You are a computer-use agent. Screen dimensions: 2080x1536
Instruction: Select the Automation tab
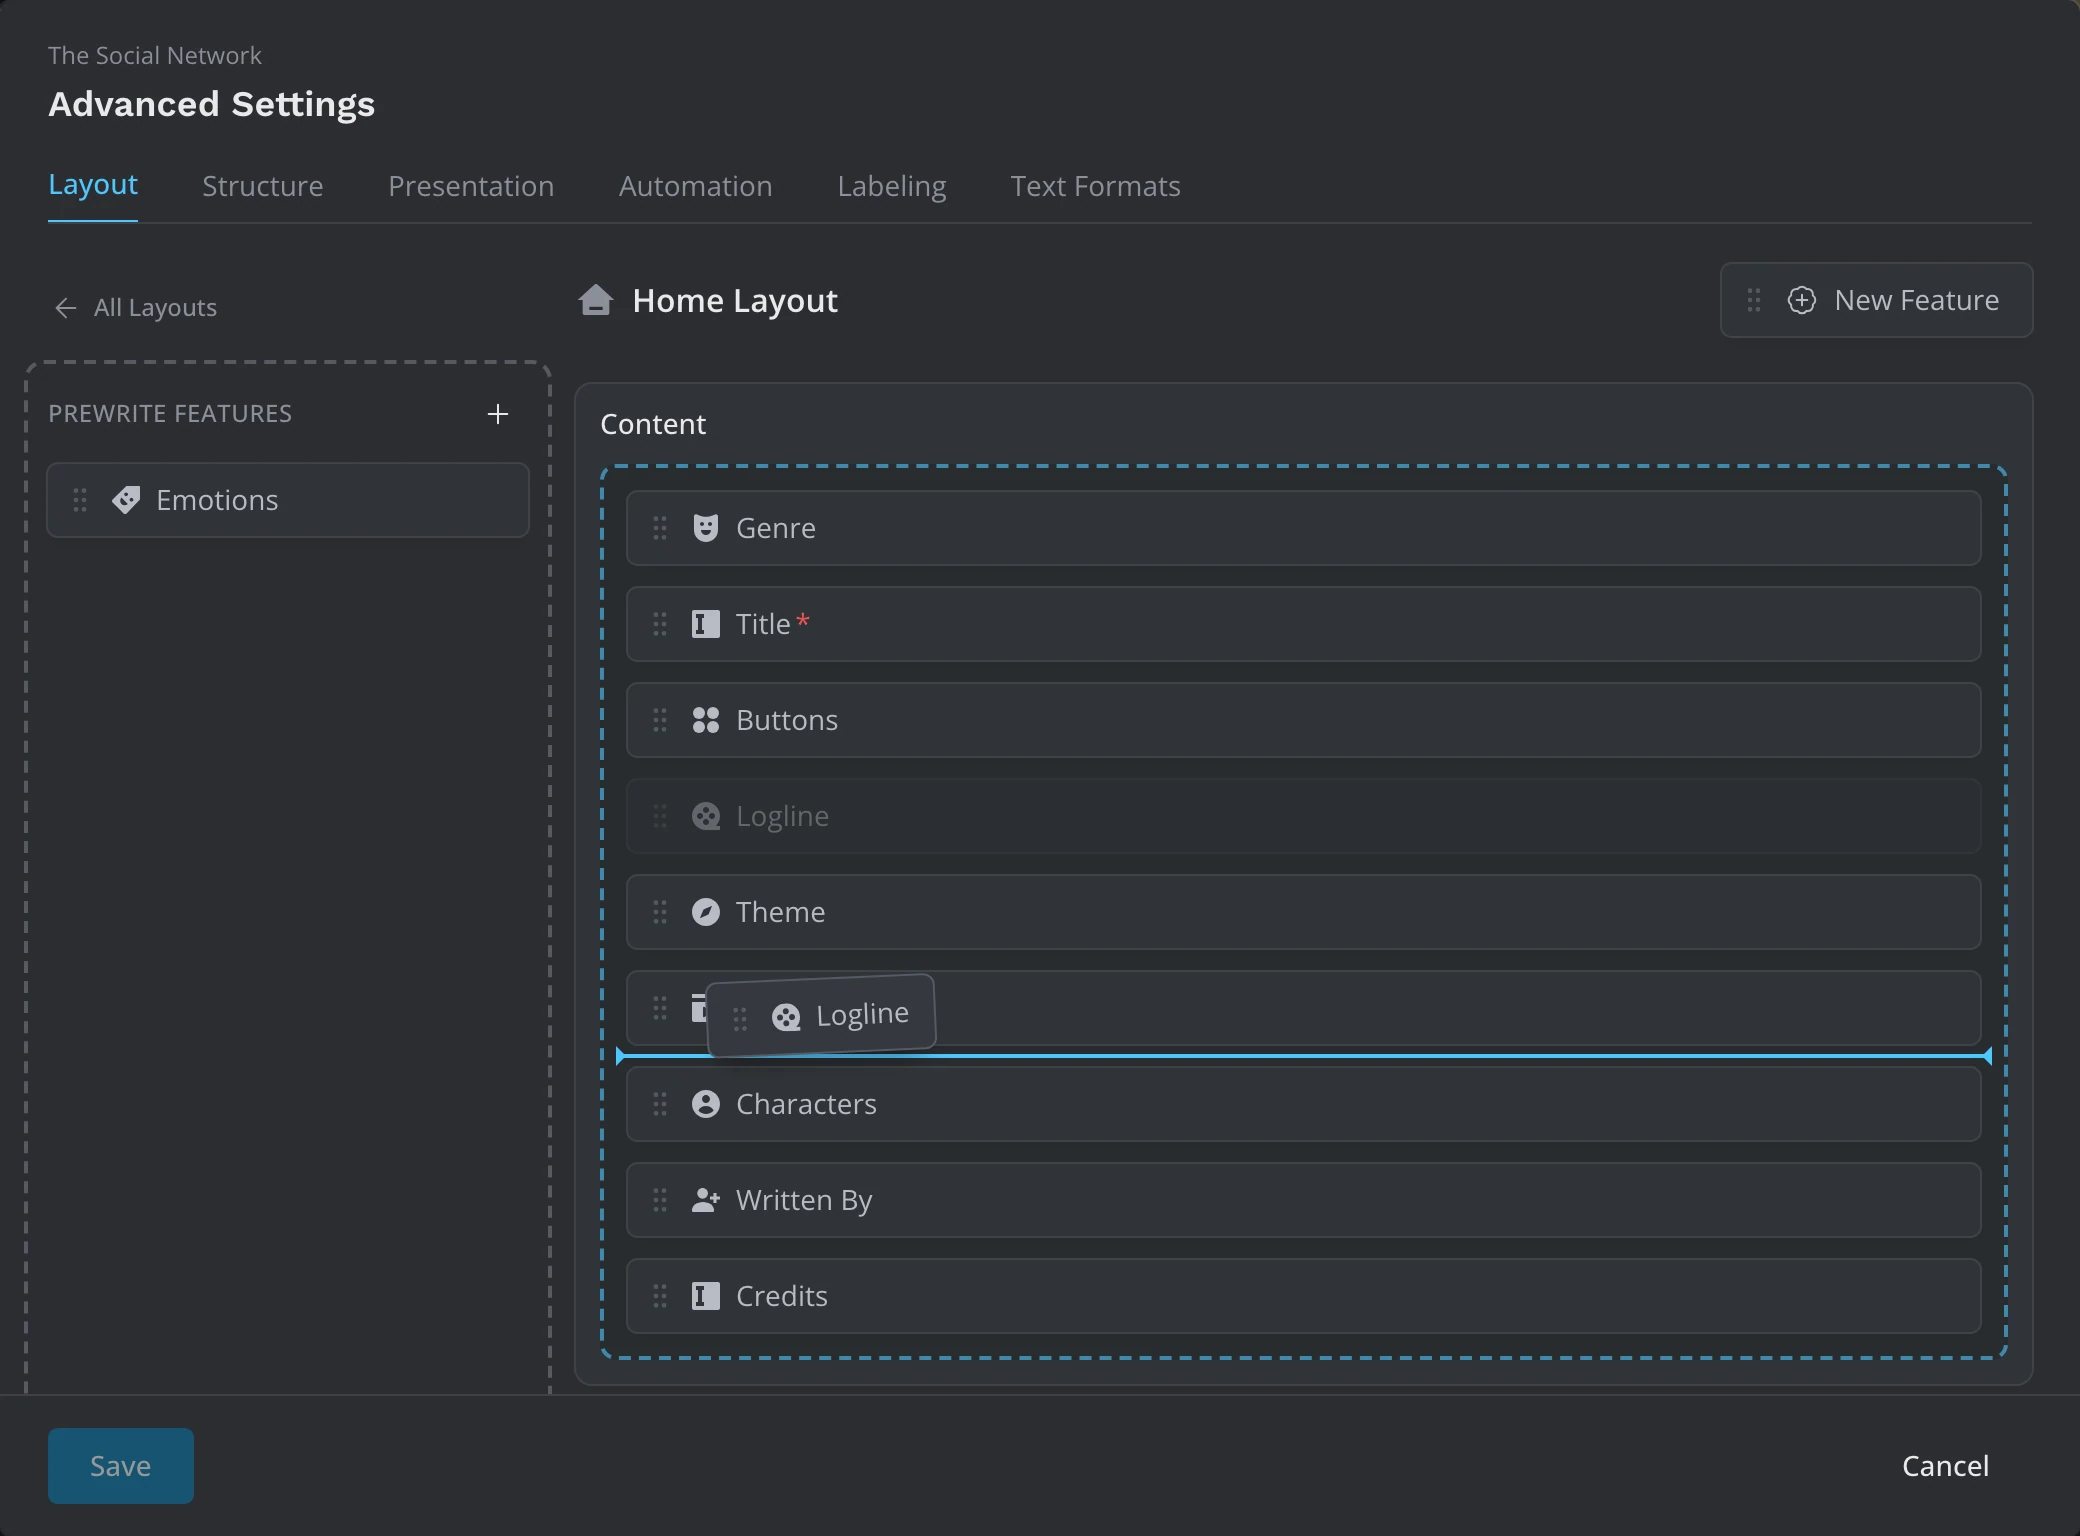coord(695,186)
